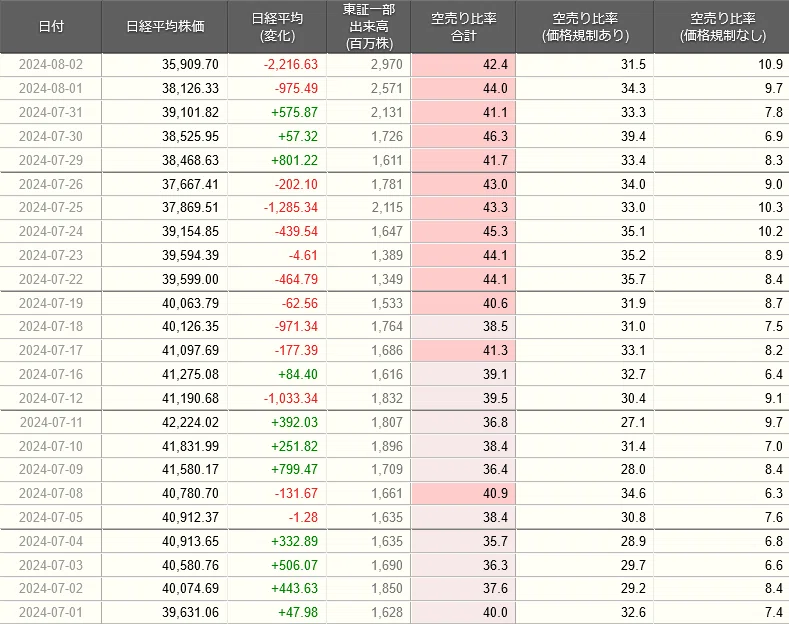789x624 pixels.
Task: Click the Nikkei value 42,224.02
Action: point(190,422)
